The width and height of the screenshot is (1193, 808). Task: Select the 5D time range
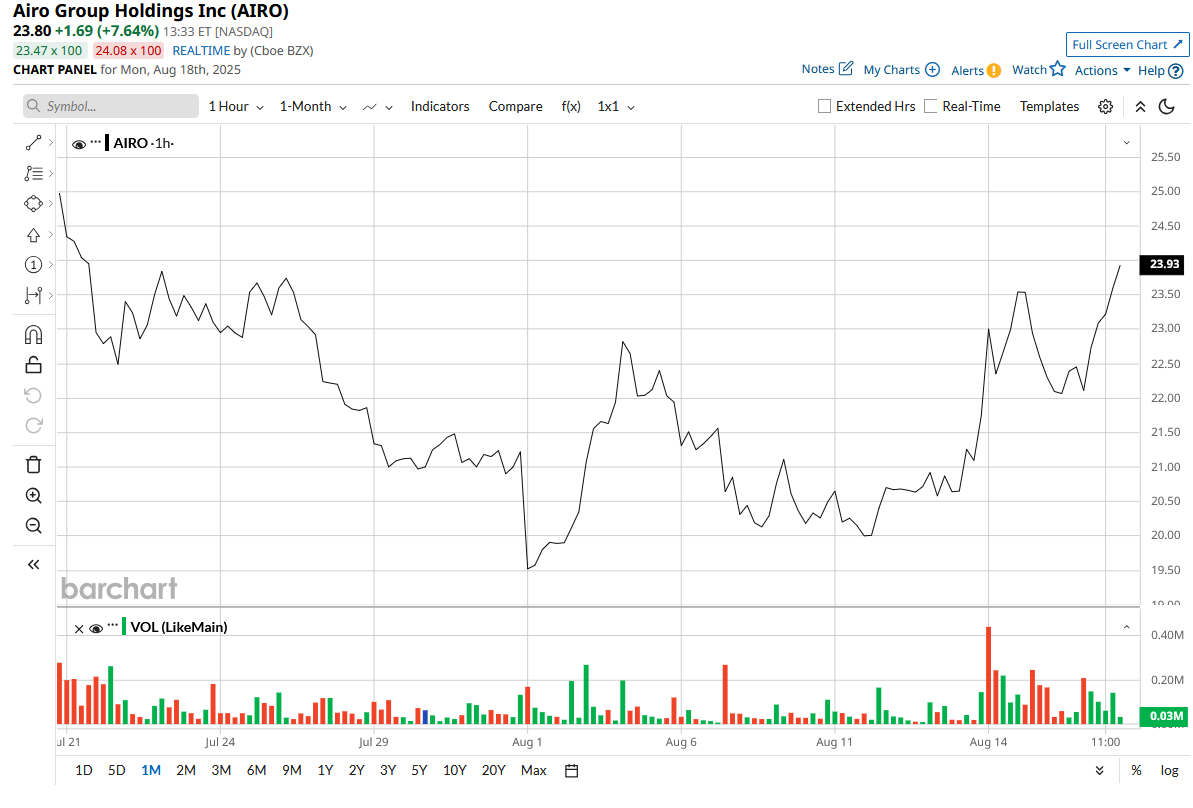116,771
